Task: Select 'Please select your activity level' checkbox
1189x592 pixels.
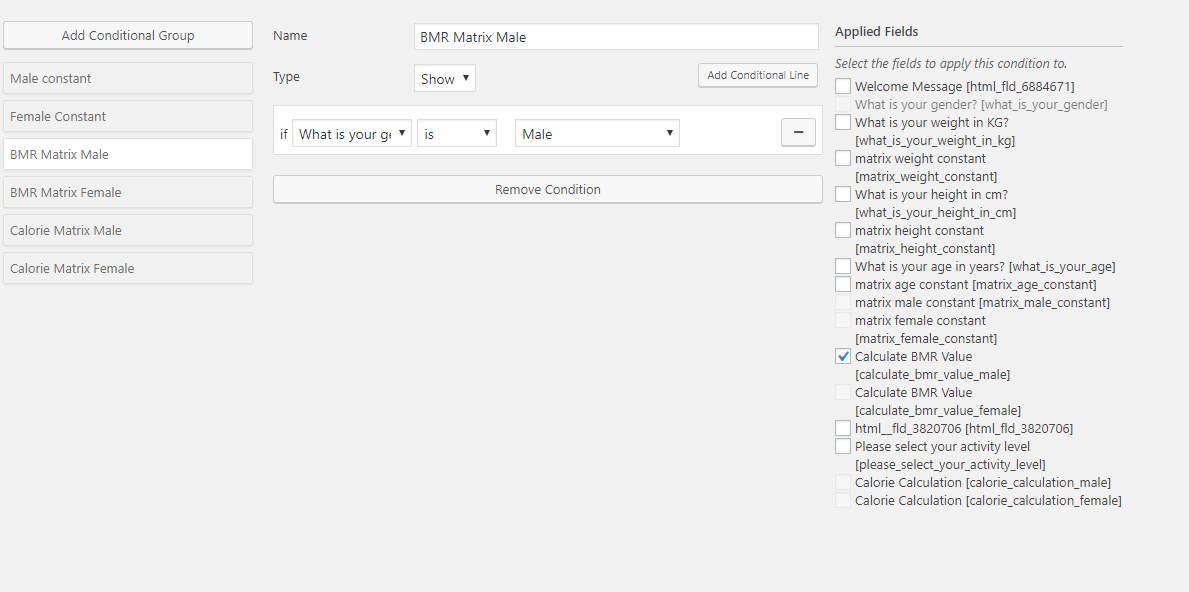Action: [843, 446]
